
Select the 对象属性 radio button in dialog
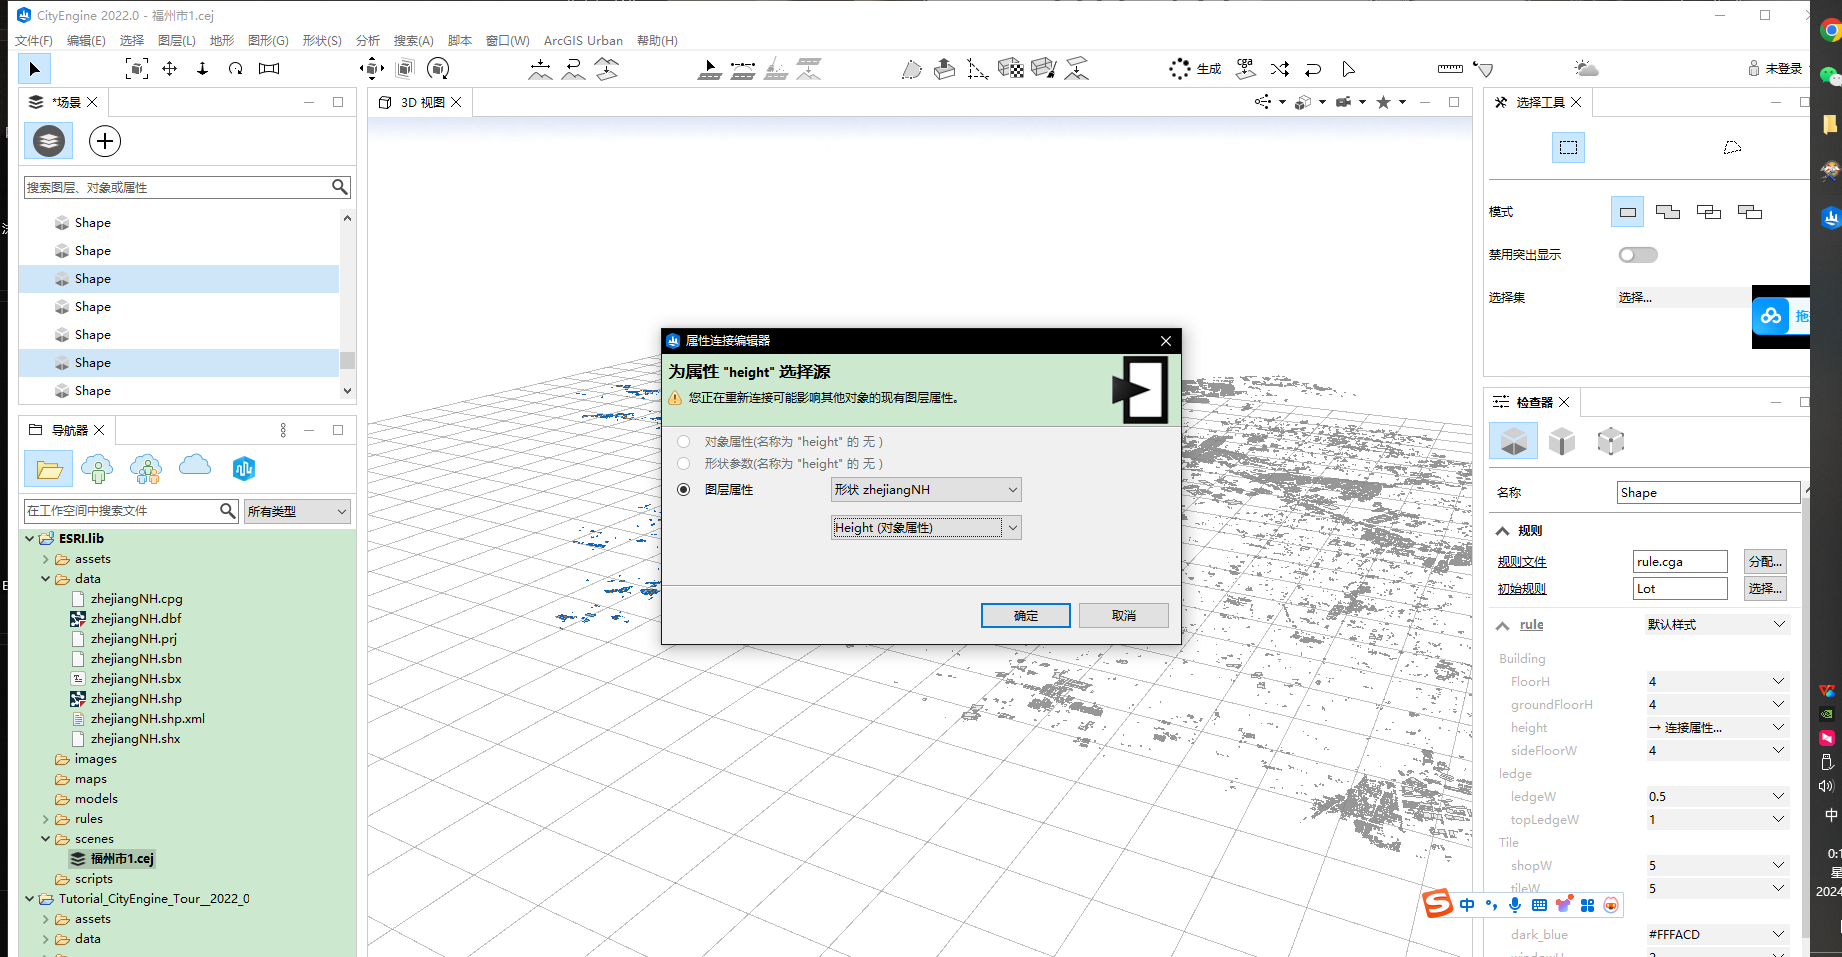pos(684,441)
